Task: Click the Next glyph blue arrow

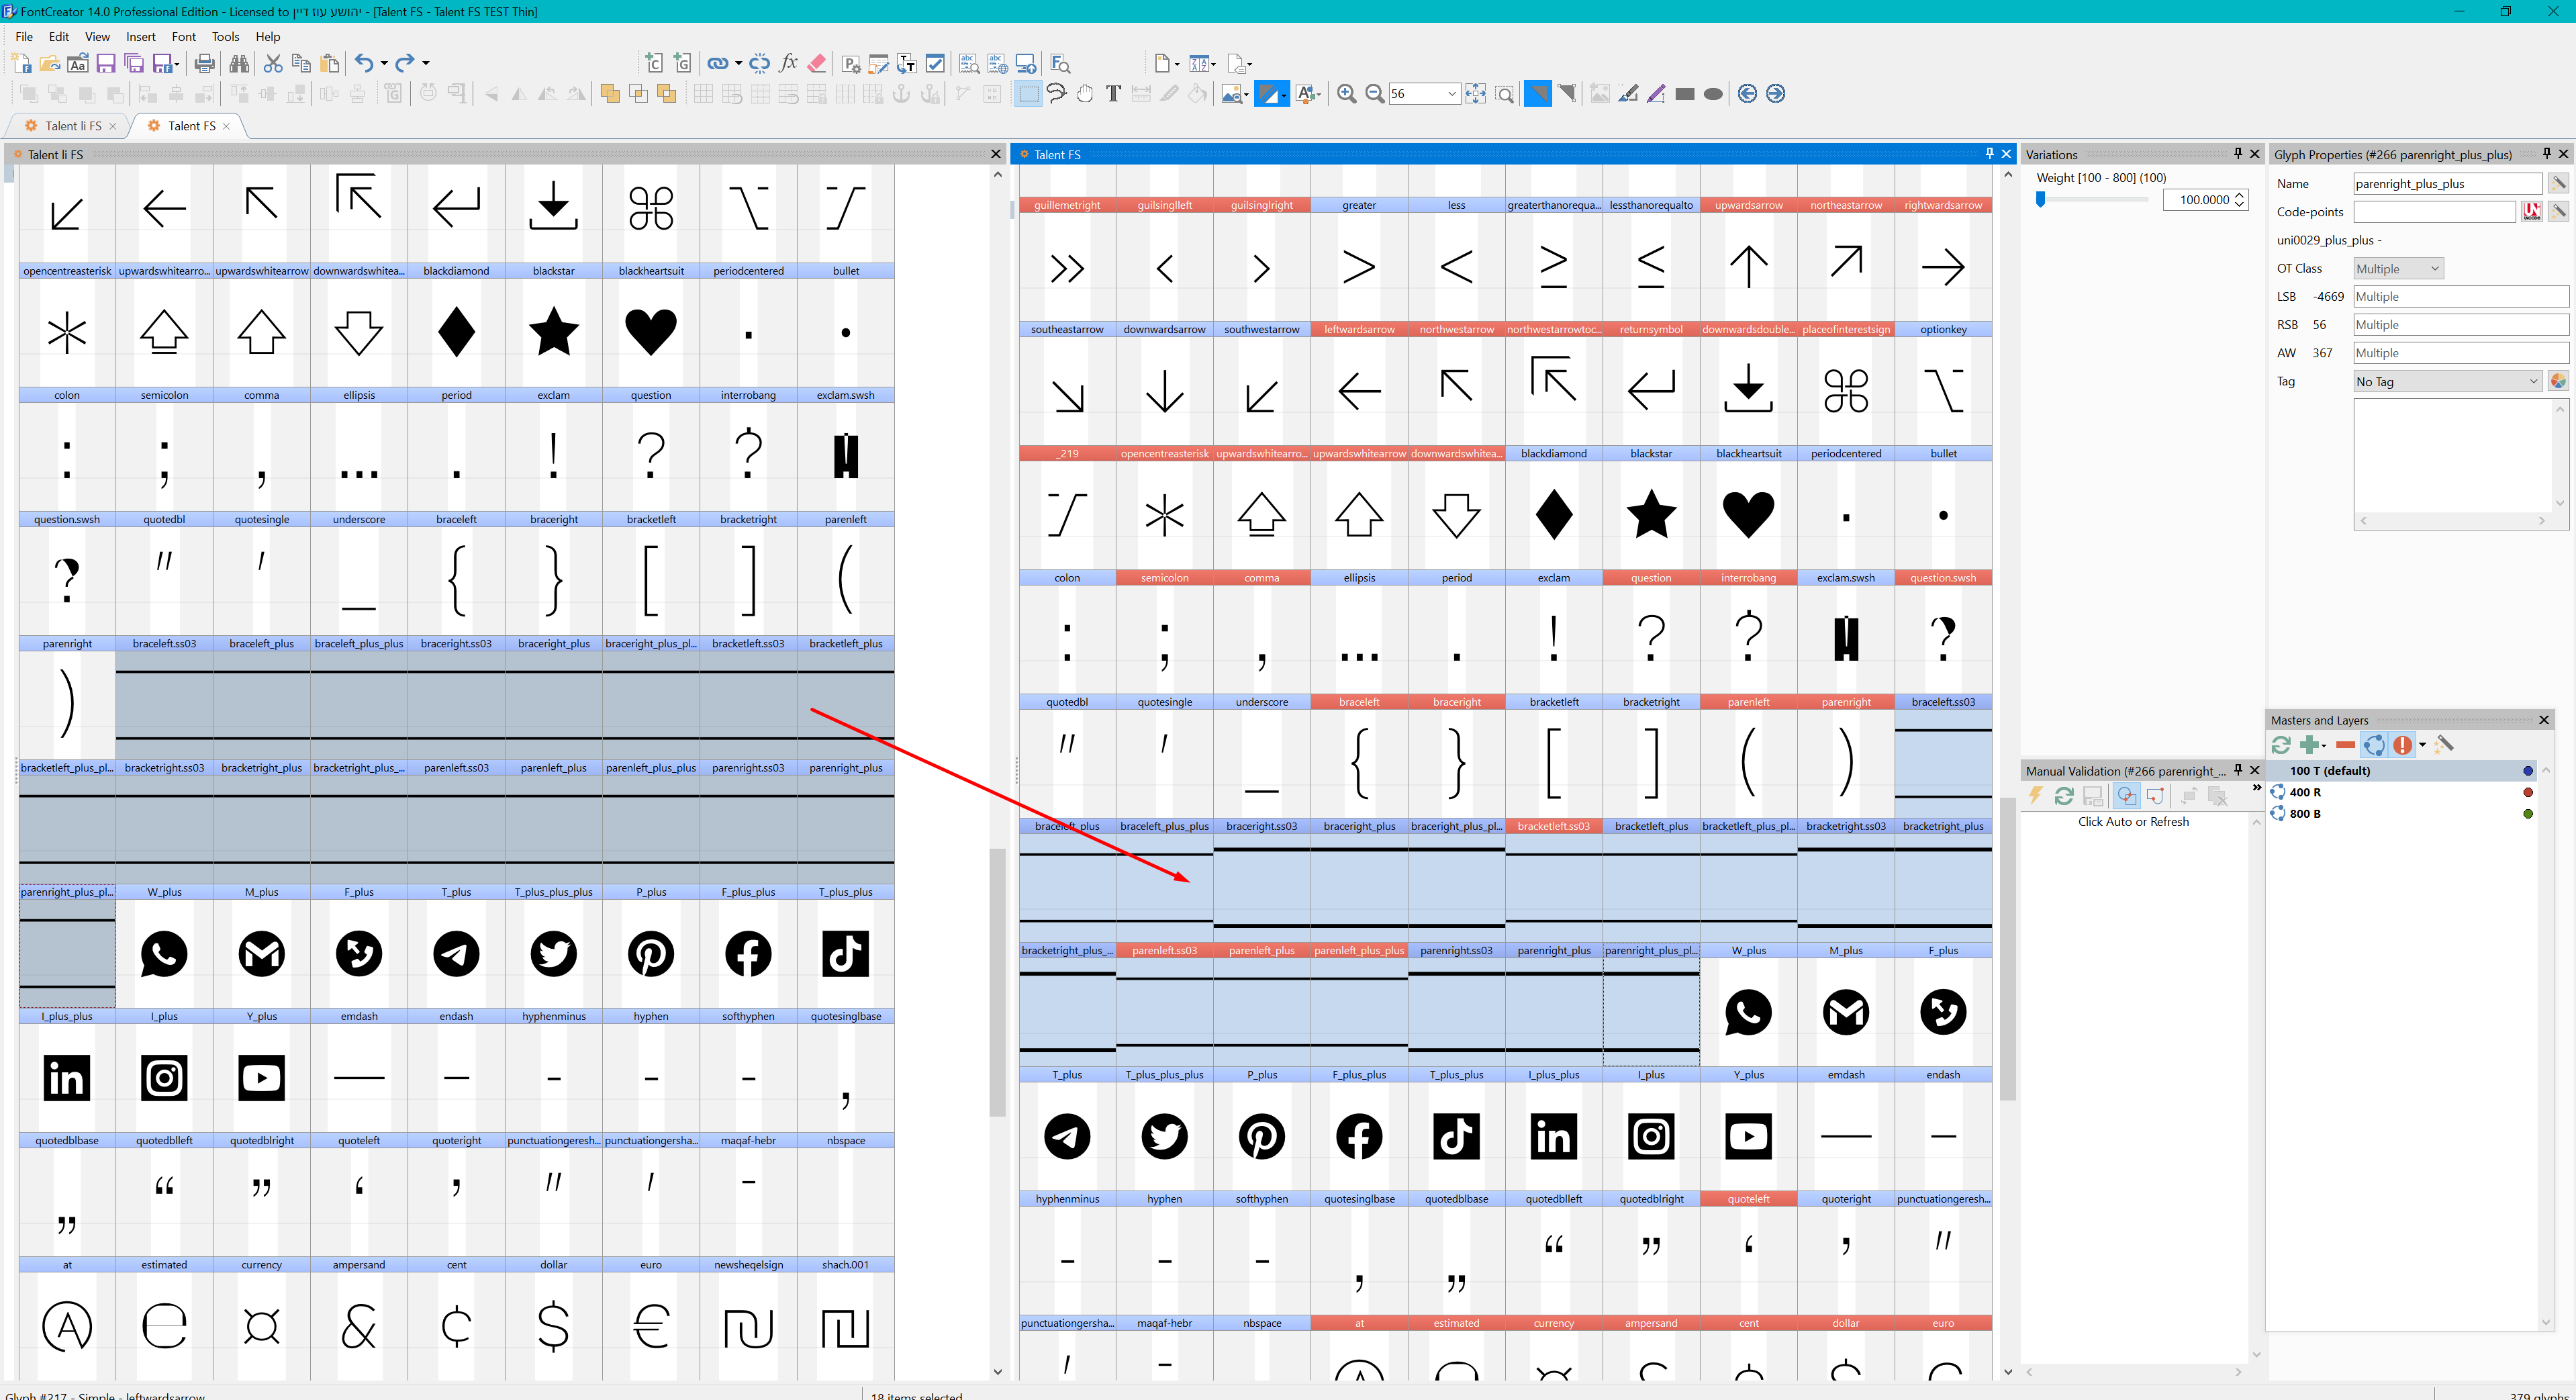Action: tap(1775, 94)
